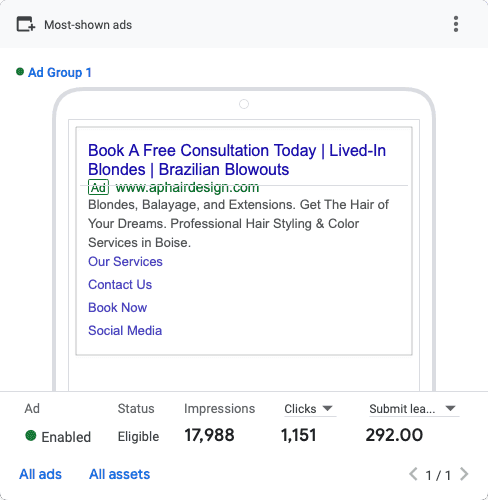Go to next ad with right chevron

(x=464, y=474)
